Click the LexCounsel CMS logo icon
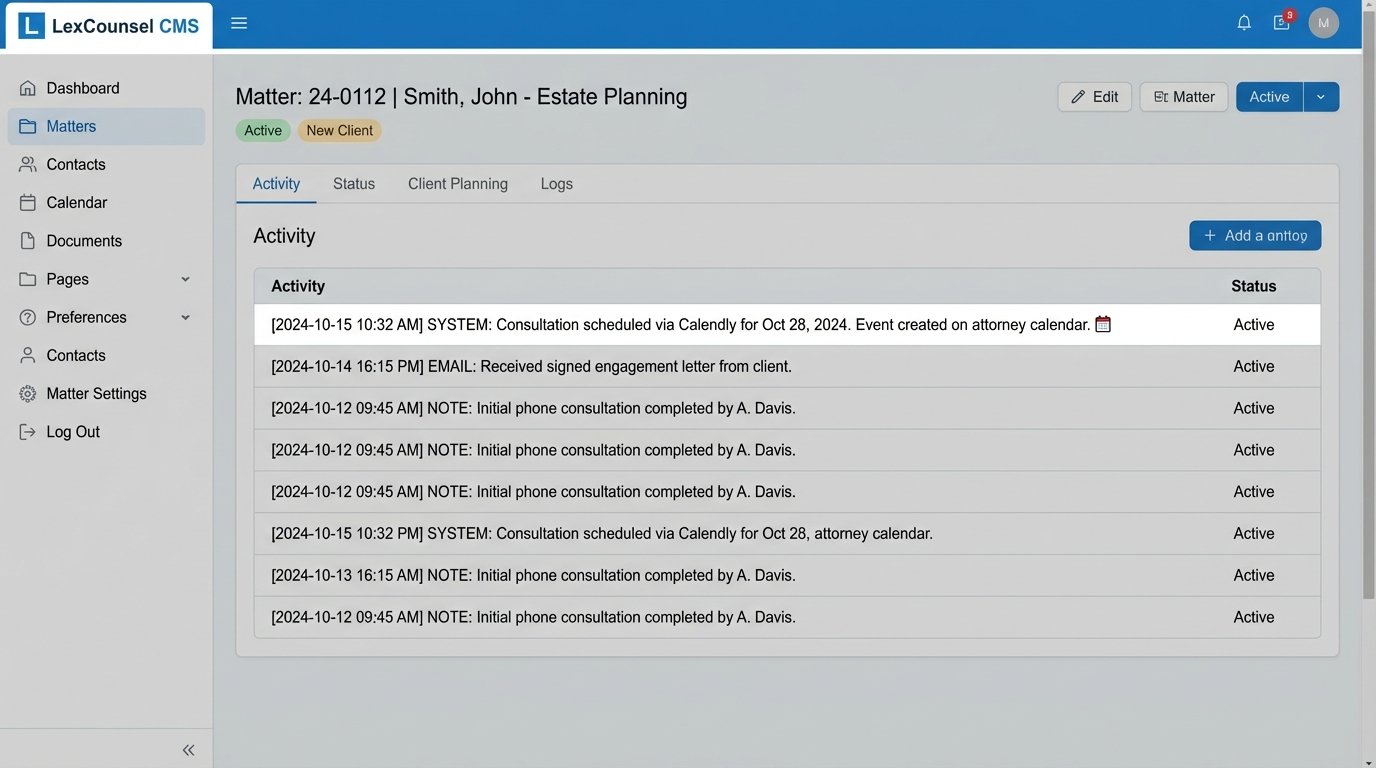The width and height of the screenshot is (1376, 768). [x=31, y=24]
